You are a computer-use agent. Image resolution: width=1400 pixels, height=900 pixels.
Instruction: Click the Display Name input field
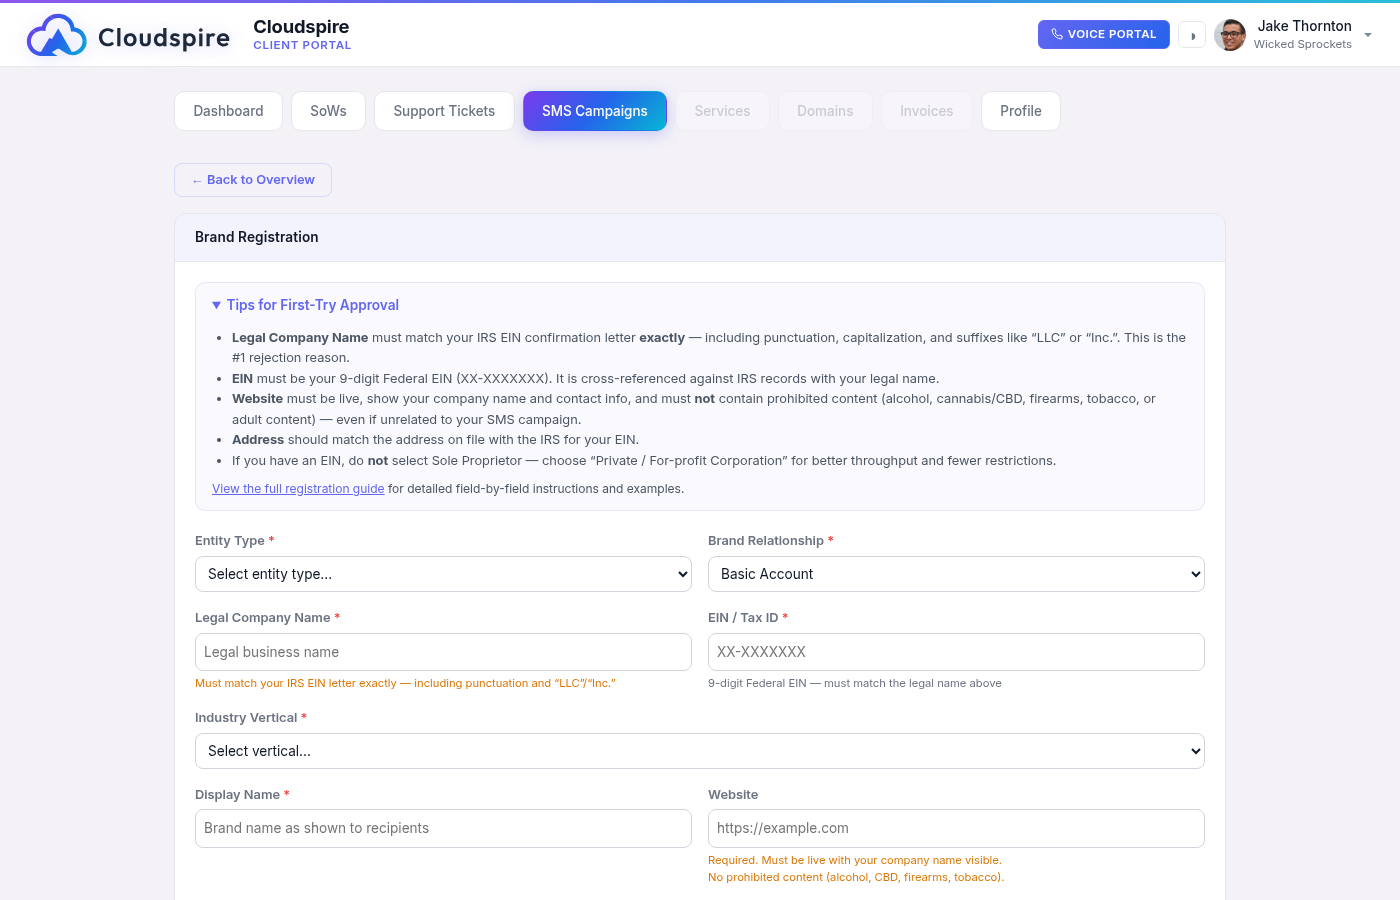443,828
